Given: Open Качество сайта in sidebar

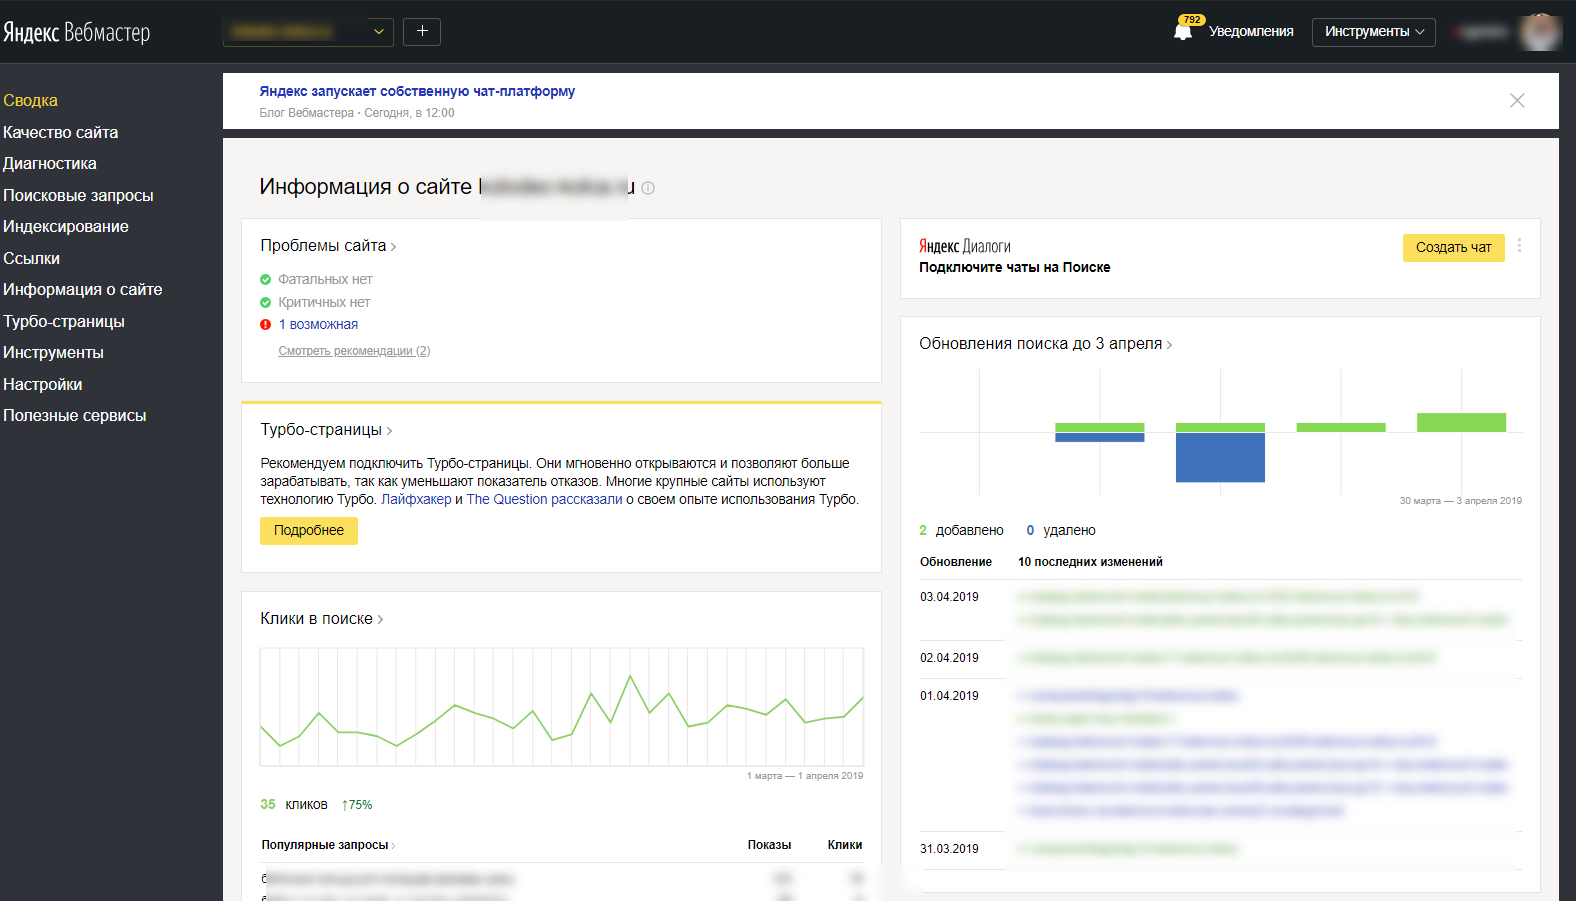Looking at the screenshot, I should 60,132.
